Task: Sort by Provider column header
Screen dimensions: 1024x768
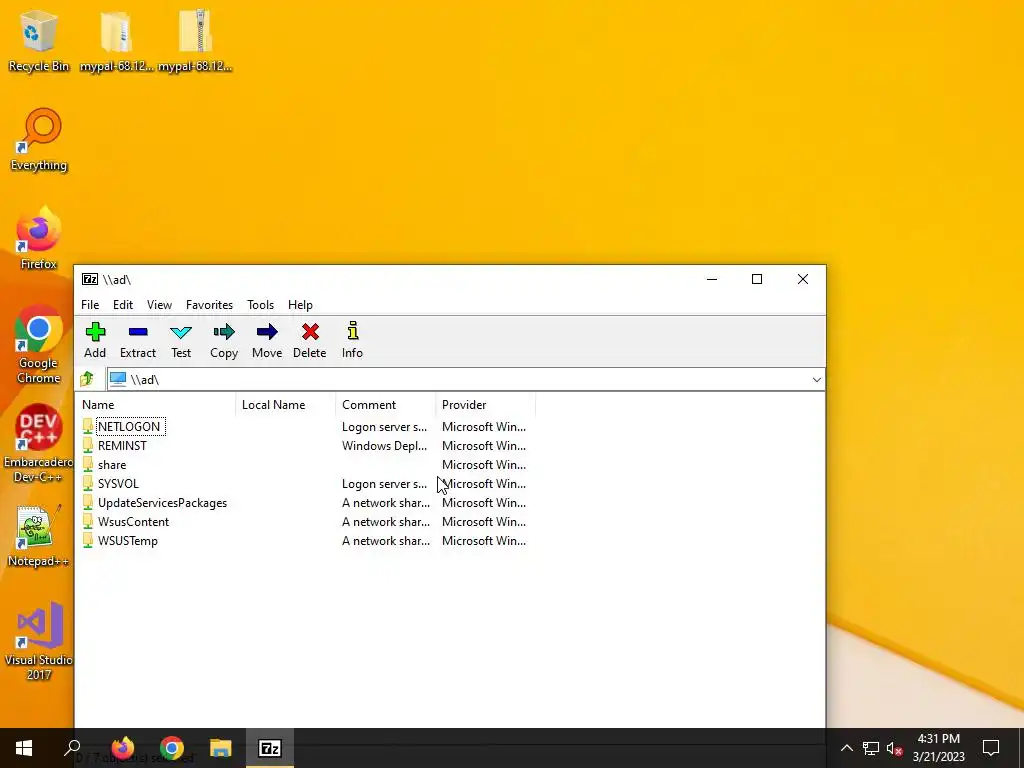Action: click(485, 405)
